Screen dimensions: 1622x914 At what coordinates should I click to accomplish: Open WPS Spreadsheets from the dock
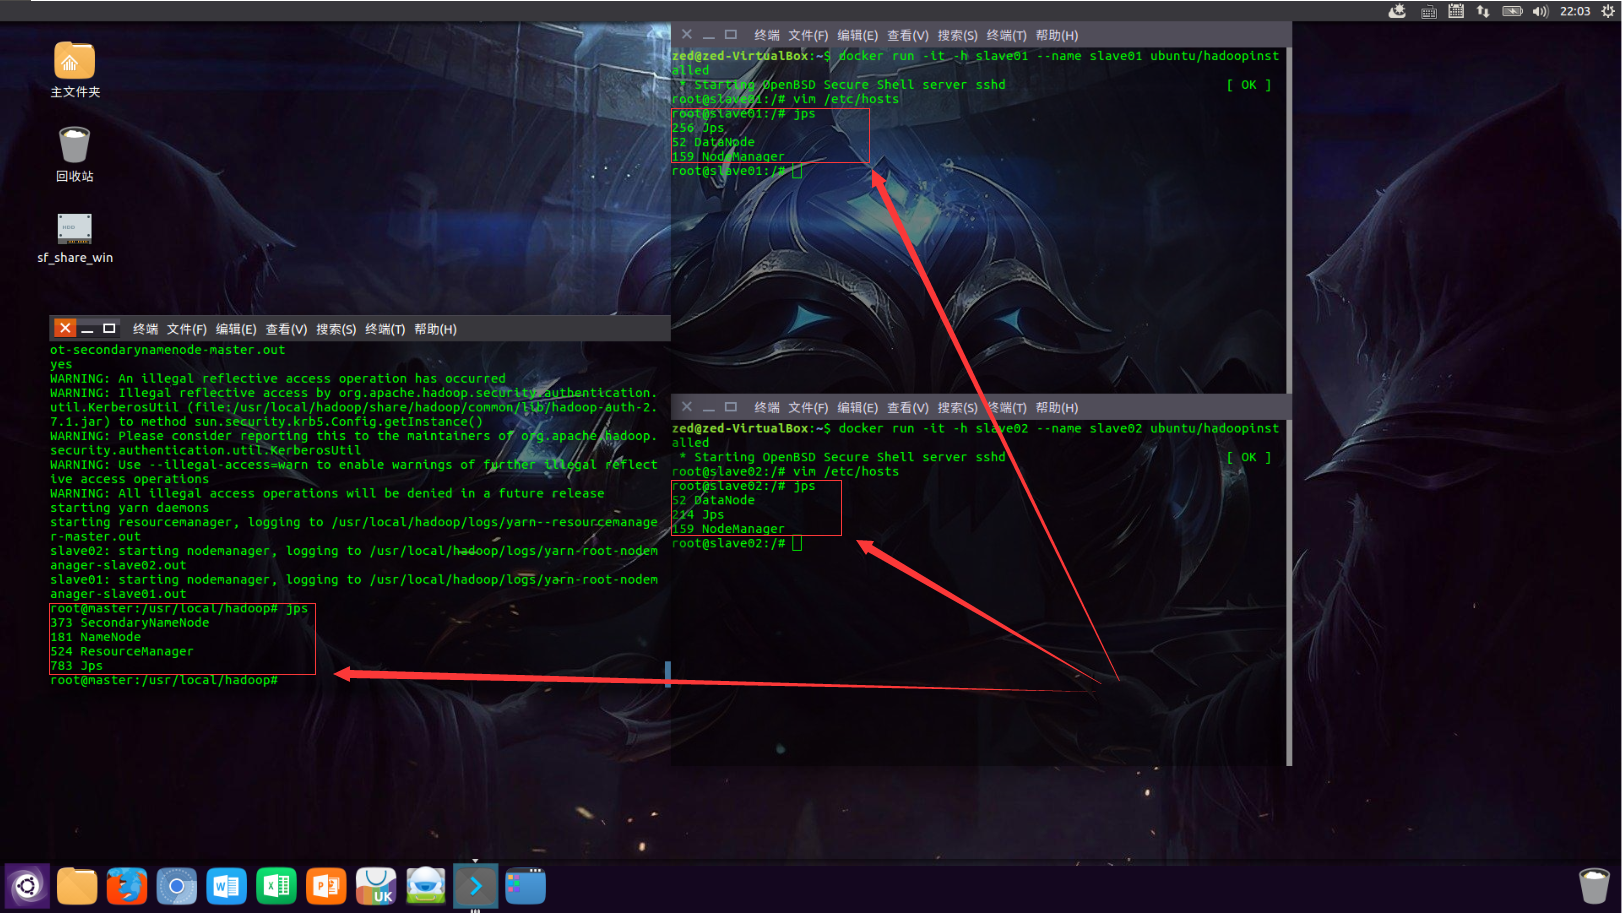(x=277, y=886)
